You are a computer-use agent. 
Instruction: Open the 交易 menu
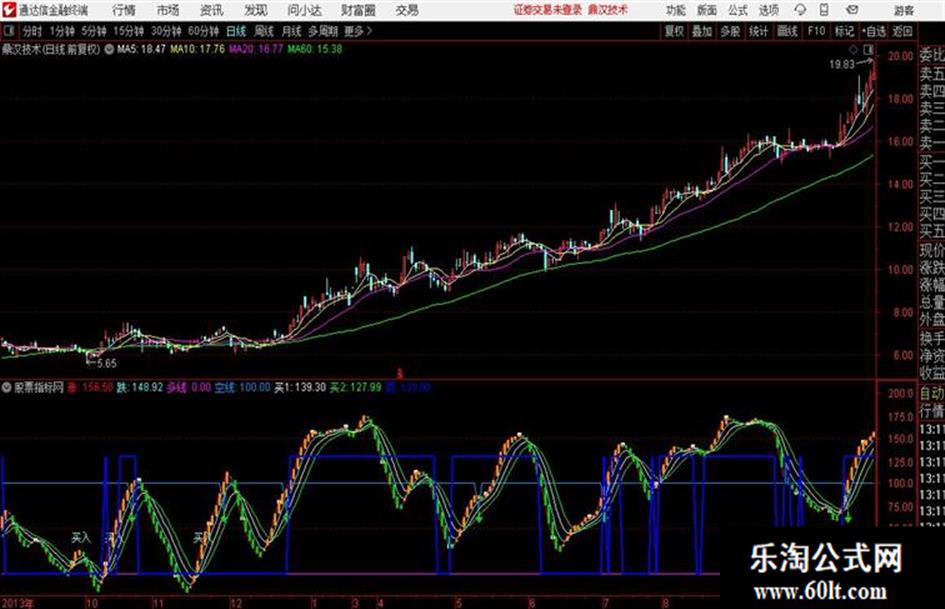(407, 10)
